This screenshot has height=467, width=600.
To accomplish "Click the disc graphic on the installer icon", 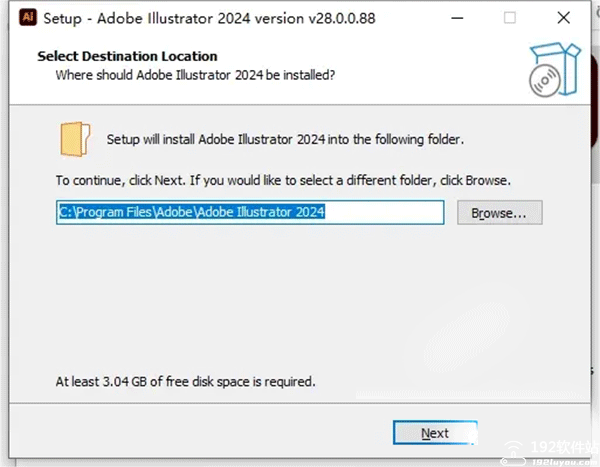I will (545, 81).
